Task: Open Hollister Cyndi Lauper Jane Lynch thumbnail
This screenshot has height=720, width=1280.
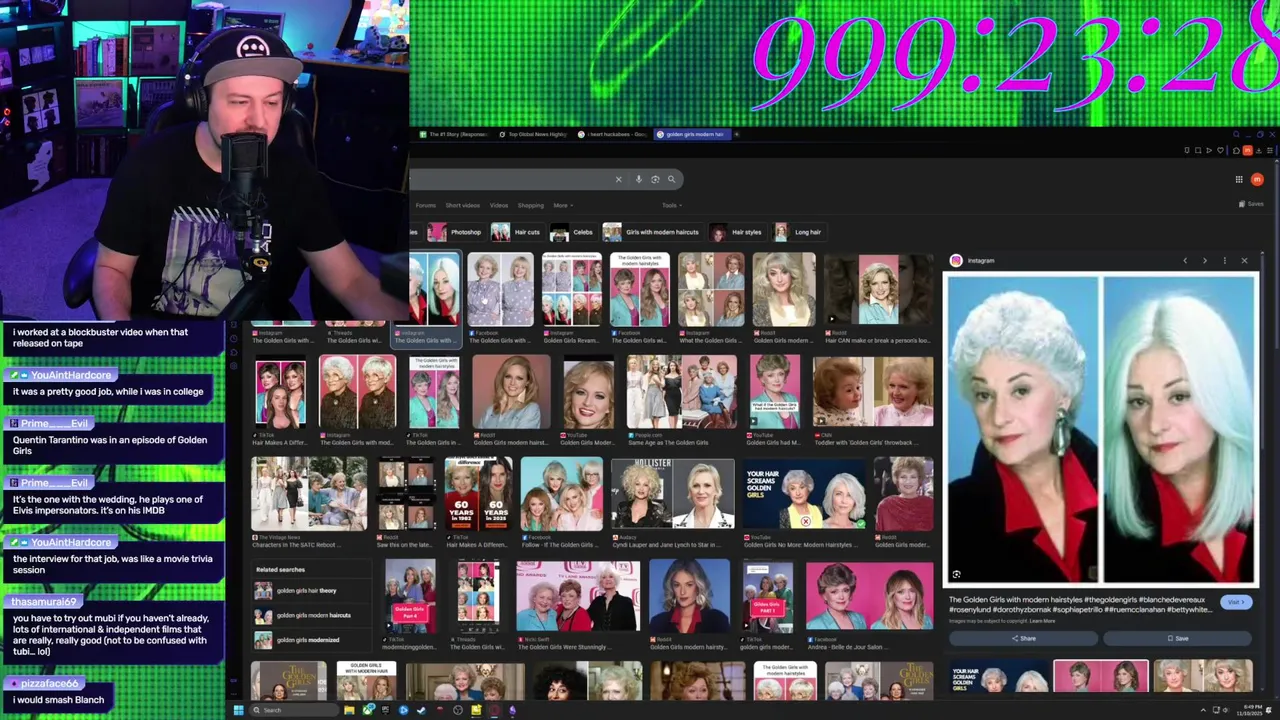Action: pyautogui.click(x=672, y=493)
